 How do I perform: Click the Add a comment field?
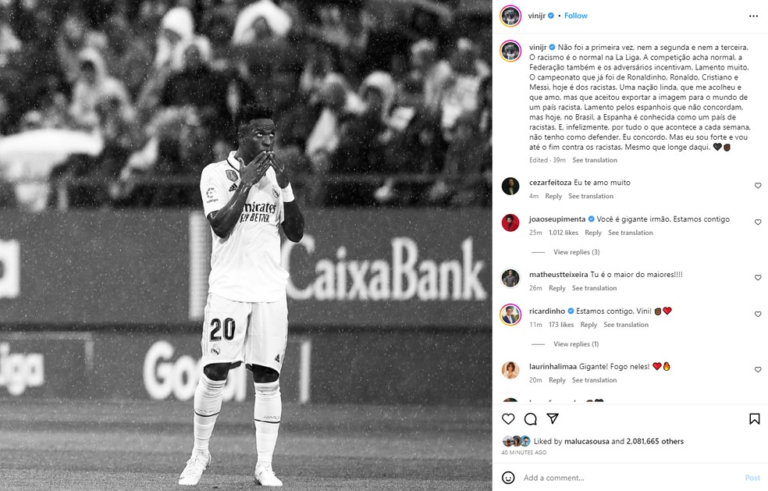629,478
